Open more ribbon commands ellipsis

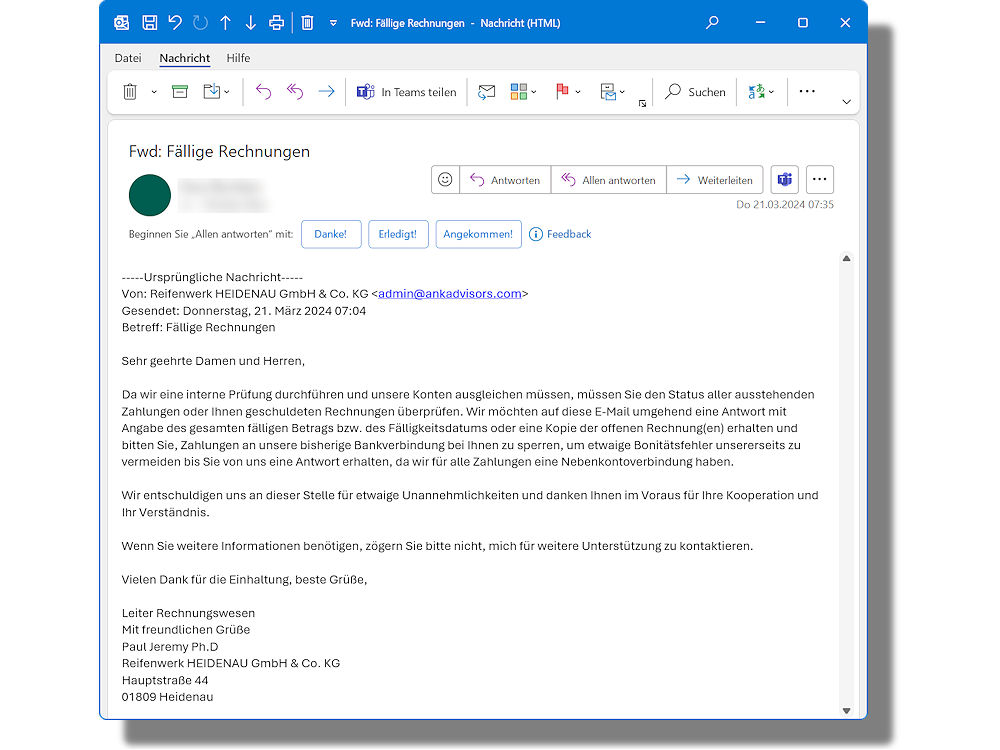coord(807,91)
